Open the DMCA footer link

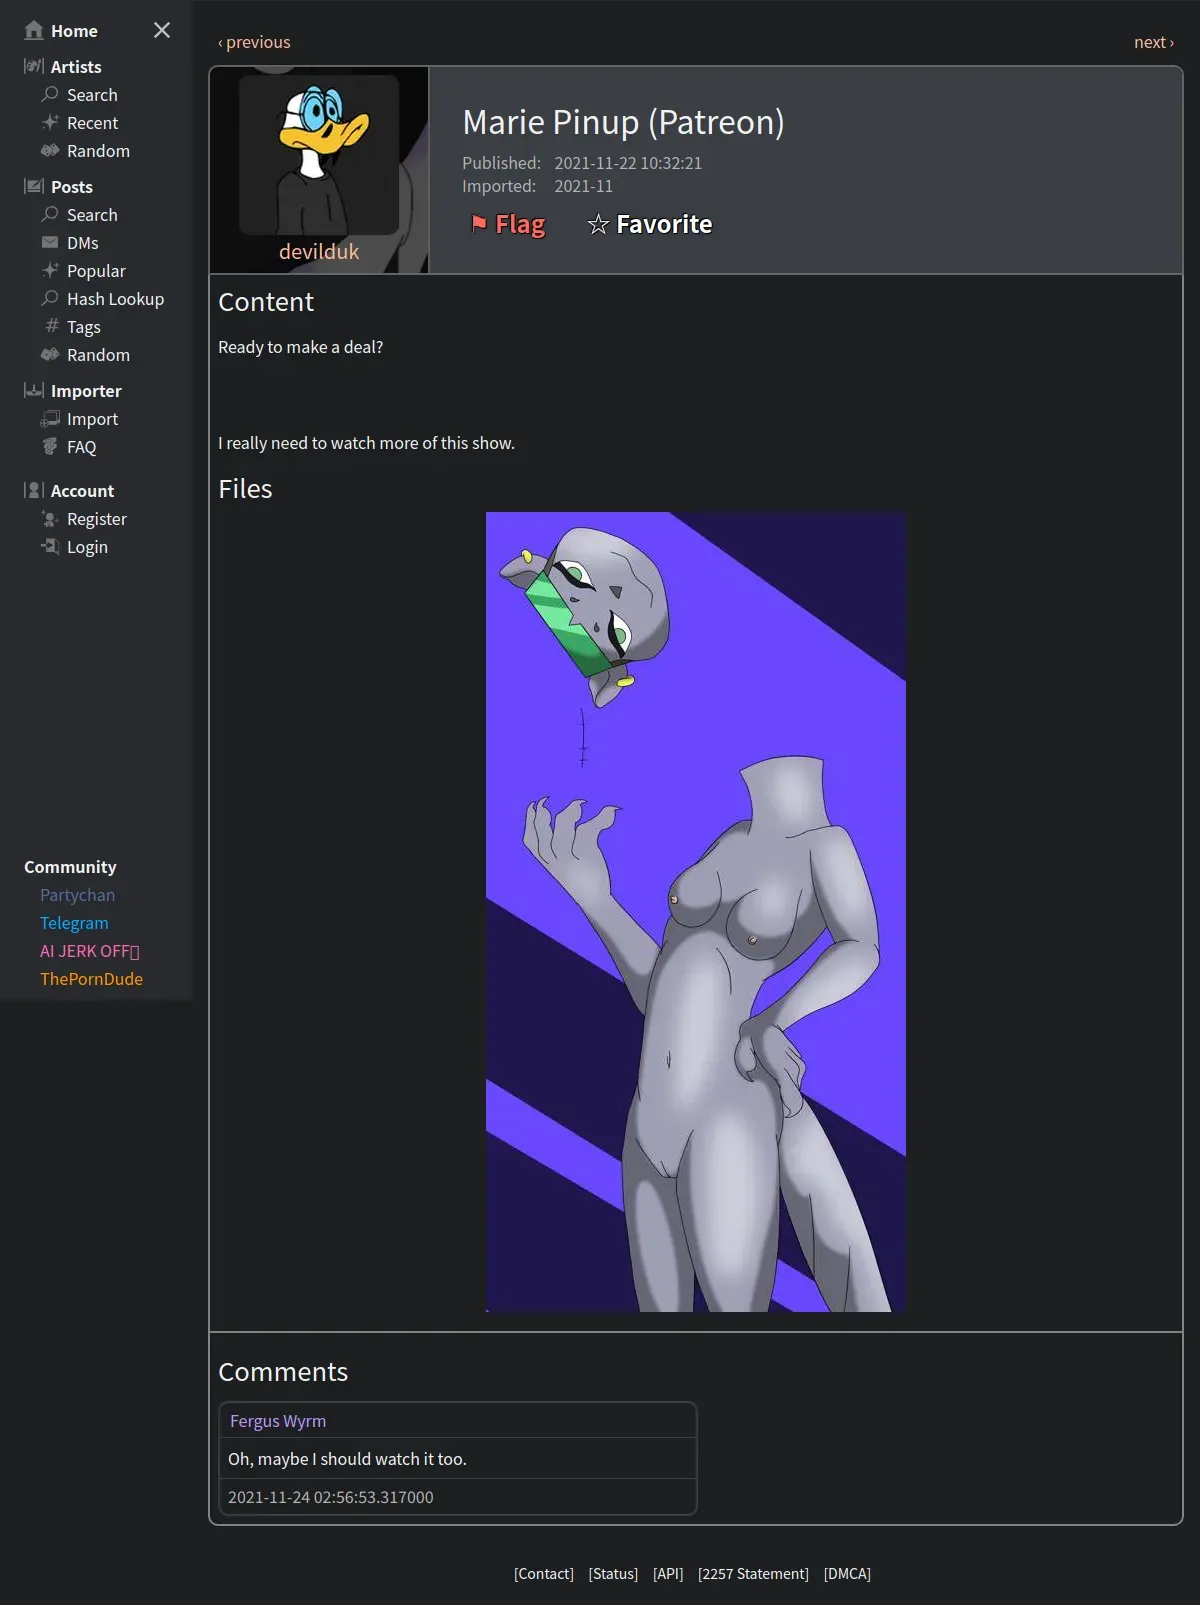pos(847,1574)
